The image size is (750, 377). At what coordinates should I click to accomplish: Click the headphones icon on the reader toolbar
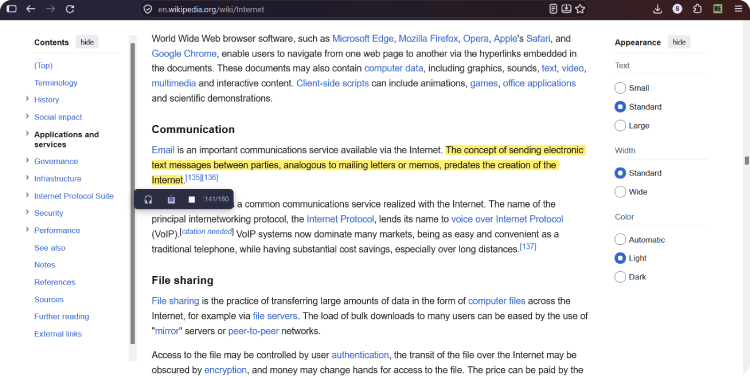coord(148,200)
